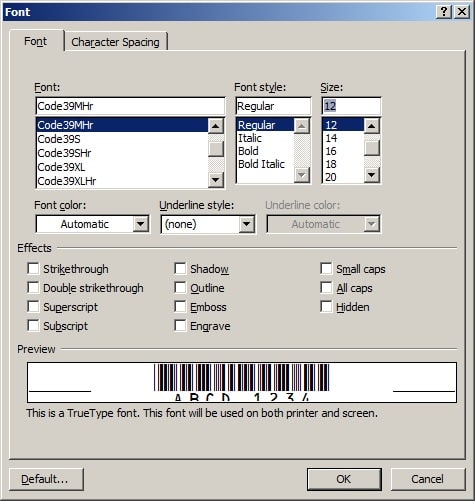Image resolution: width=475 pixels, height=501 pixels.
Task: Click the Default... button
Action: coord(46,479)
